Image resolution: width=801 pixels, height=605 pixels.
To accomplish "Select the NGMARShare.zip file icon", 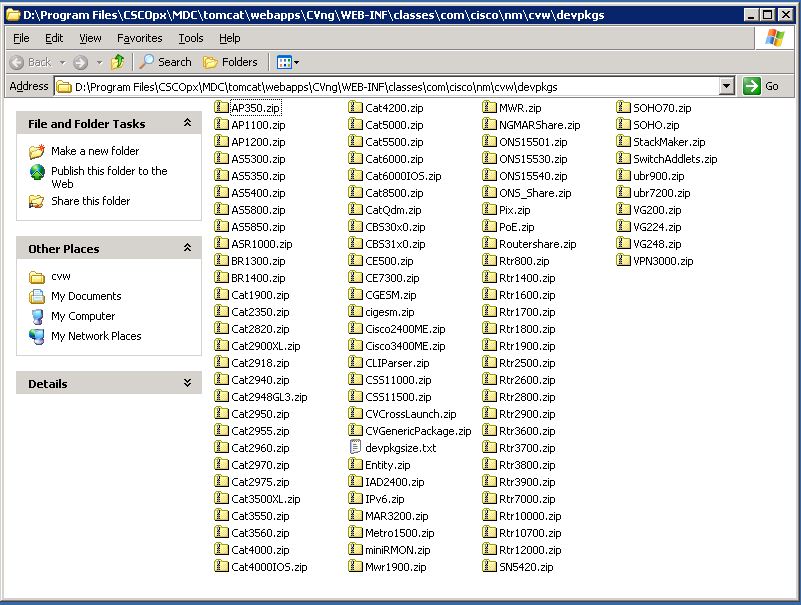I will click(x=489, y=124).
